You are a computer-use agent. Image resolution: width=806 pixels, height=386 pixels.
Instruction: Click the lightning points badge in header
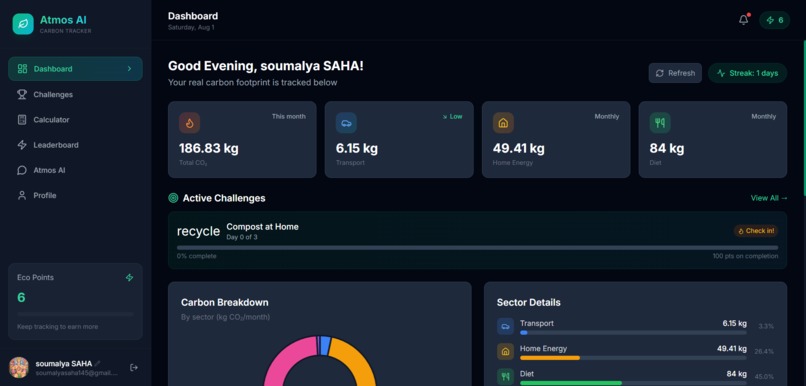(774, 20)
